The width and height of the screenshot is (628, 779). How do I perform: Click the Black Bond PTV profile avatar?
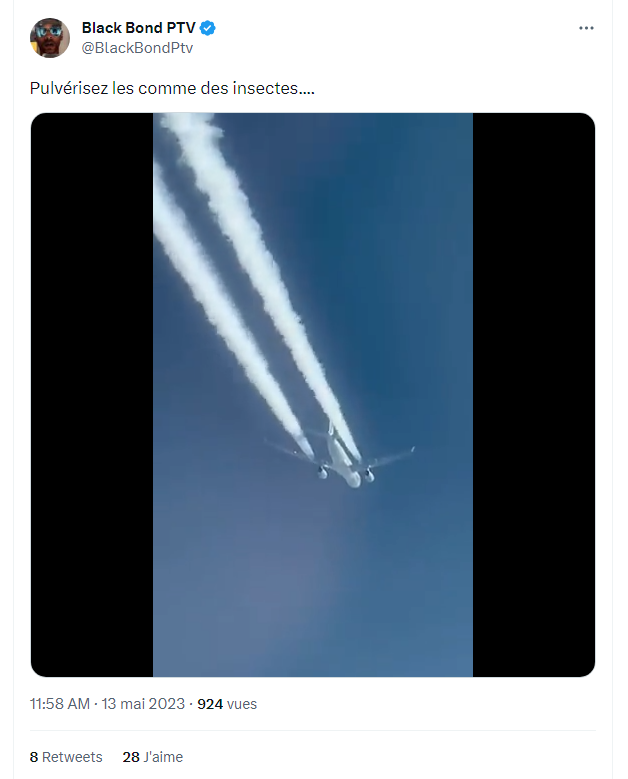(x=50, y=38)
